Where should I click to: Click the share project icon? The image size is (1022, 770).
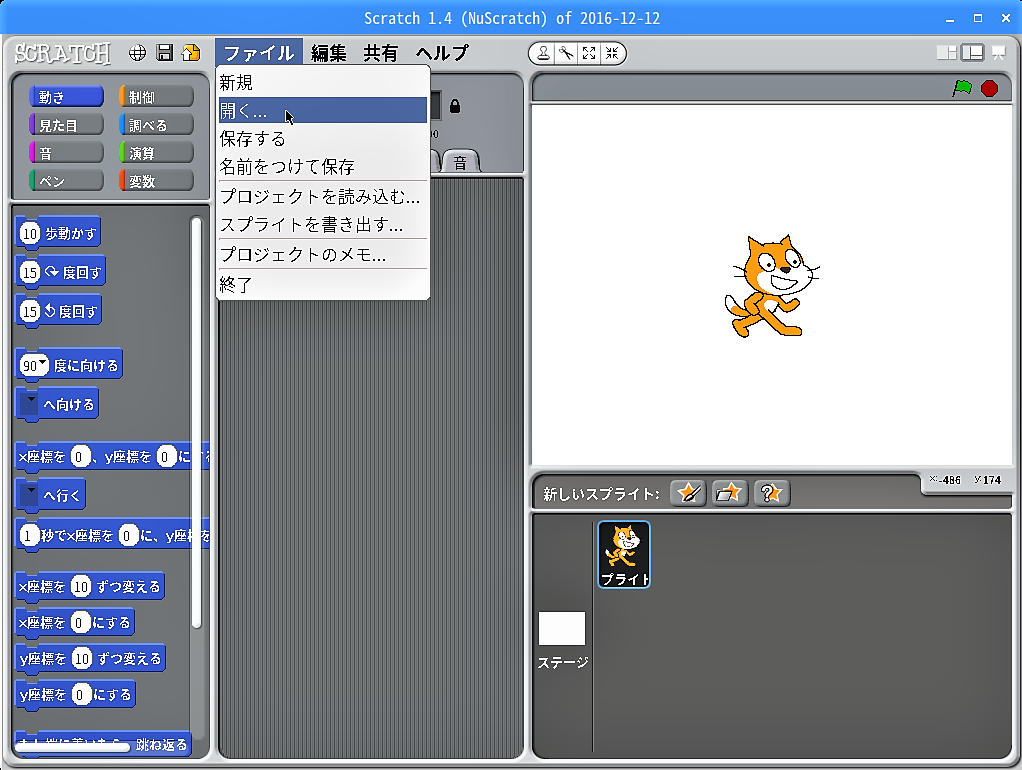pos(191,53)
